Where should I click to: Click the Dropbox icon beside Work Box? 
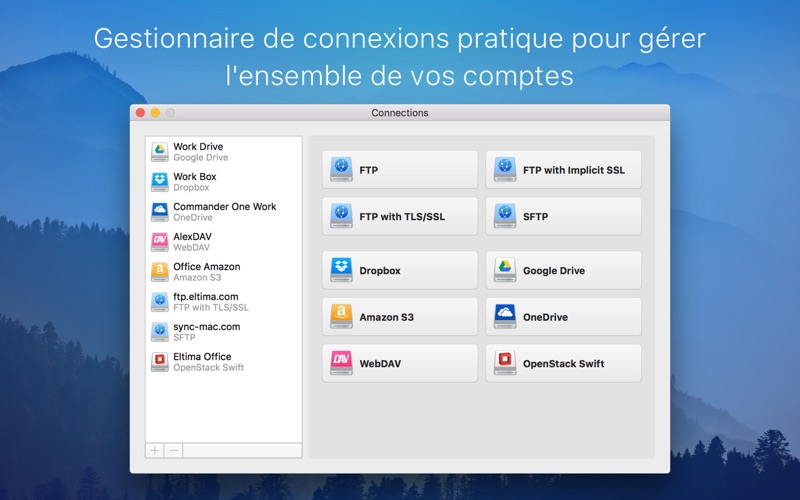pyautogui.click(x=160, y=182)
